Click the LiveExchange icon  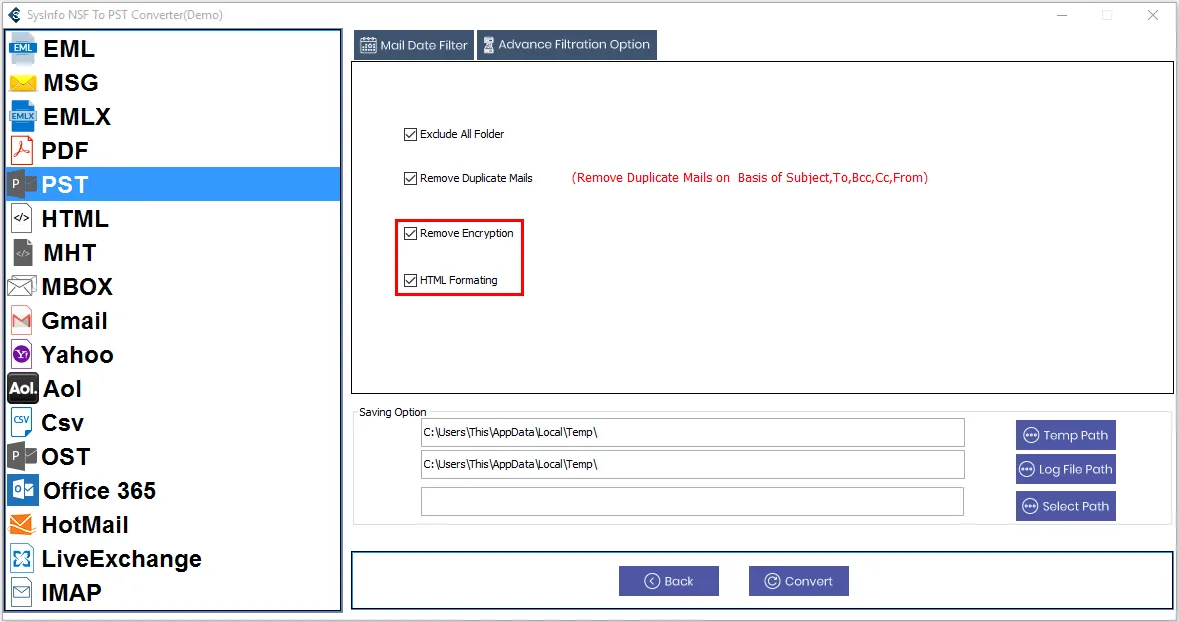tap(22, 558)
